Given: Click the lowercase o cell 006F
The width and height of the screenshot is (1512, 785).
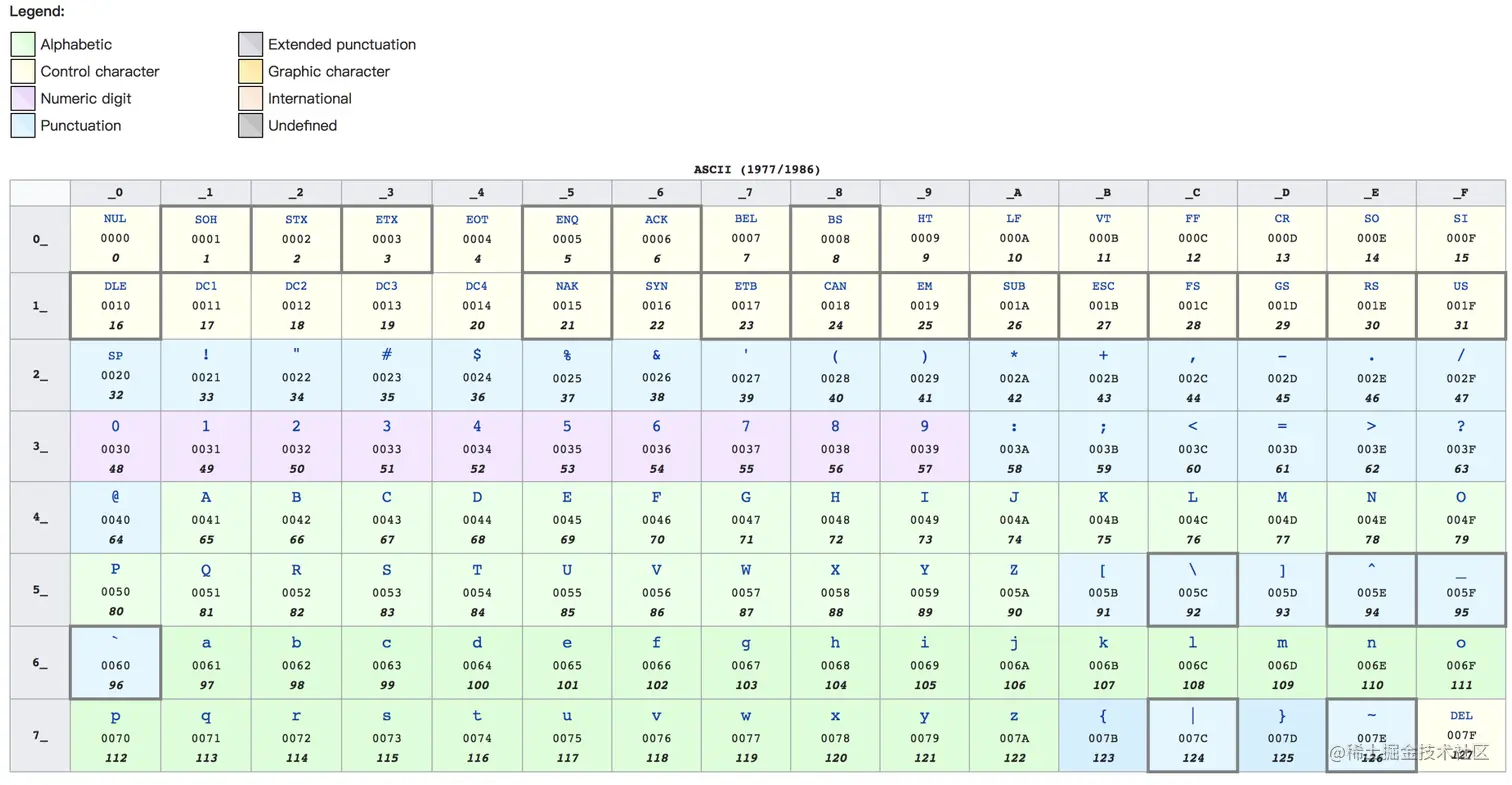Looking at the screenshot, I should tap(1461, 662).
